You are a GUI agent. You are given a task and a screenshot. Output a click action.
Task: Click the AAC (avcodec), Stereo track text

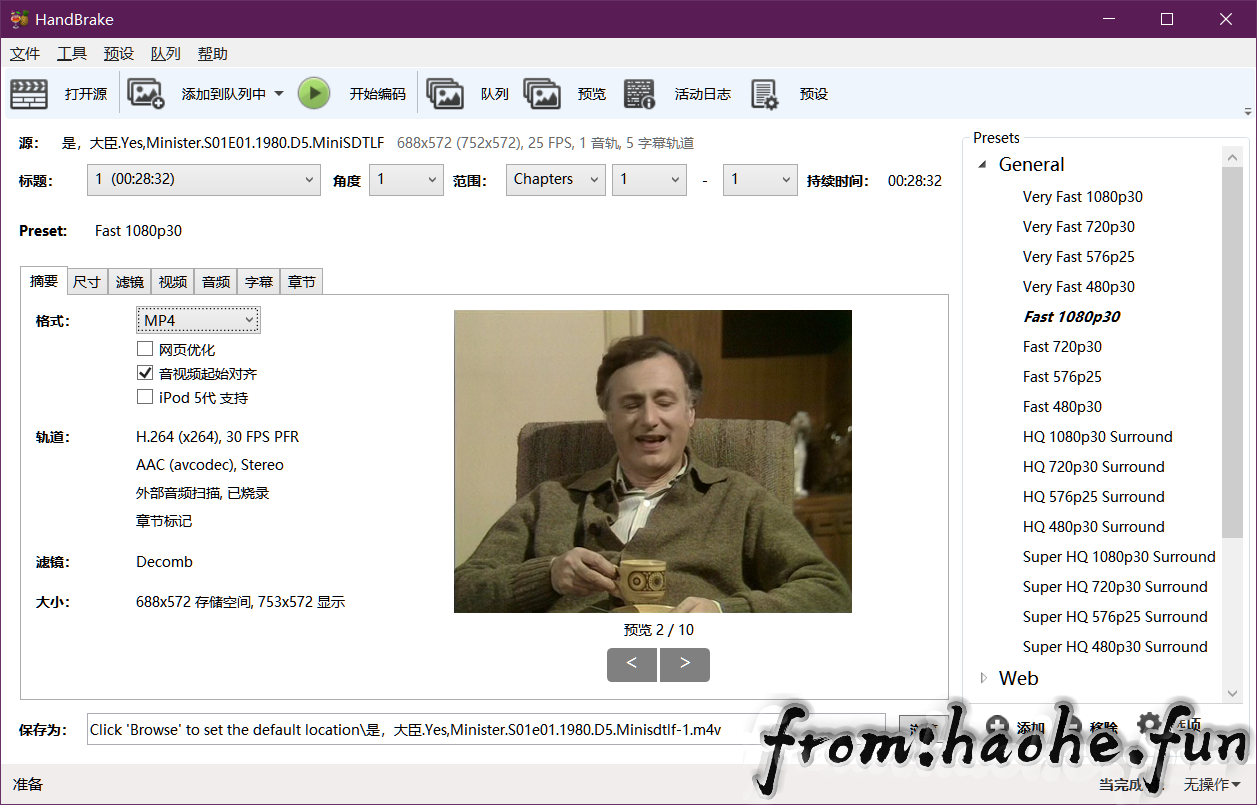click(x=210, y=465)
